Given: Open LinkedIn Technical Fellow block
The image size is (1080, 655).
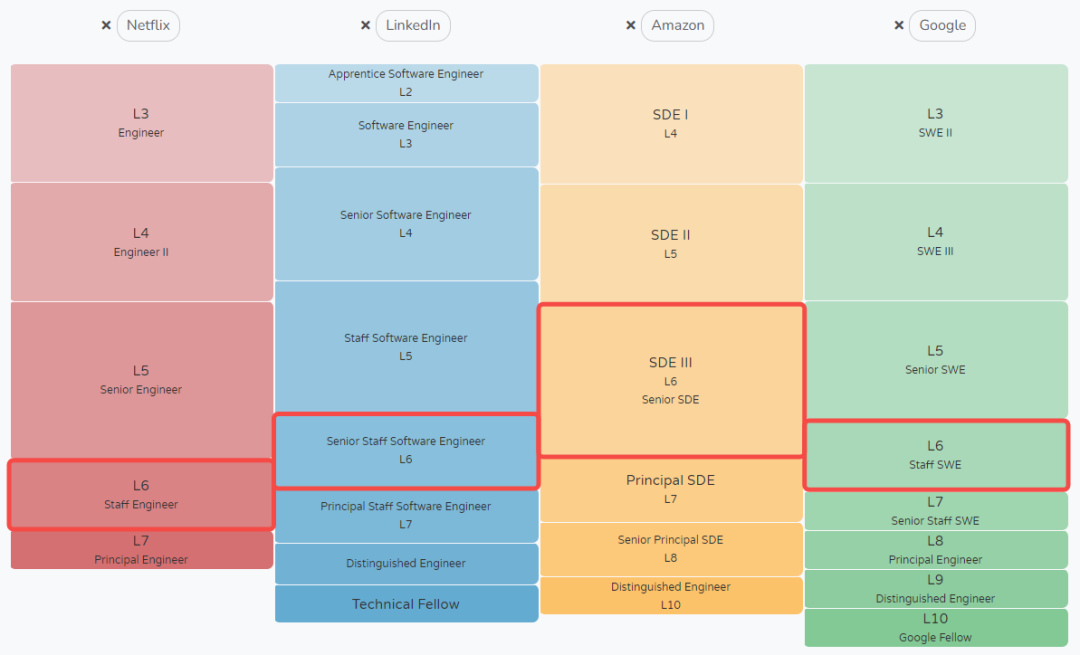Looking at the screenshot, I should coord(406,604).
